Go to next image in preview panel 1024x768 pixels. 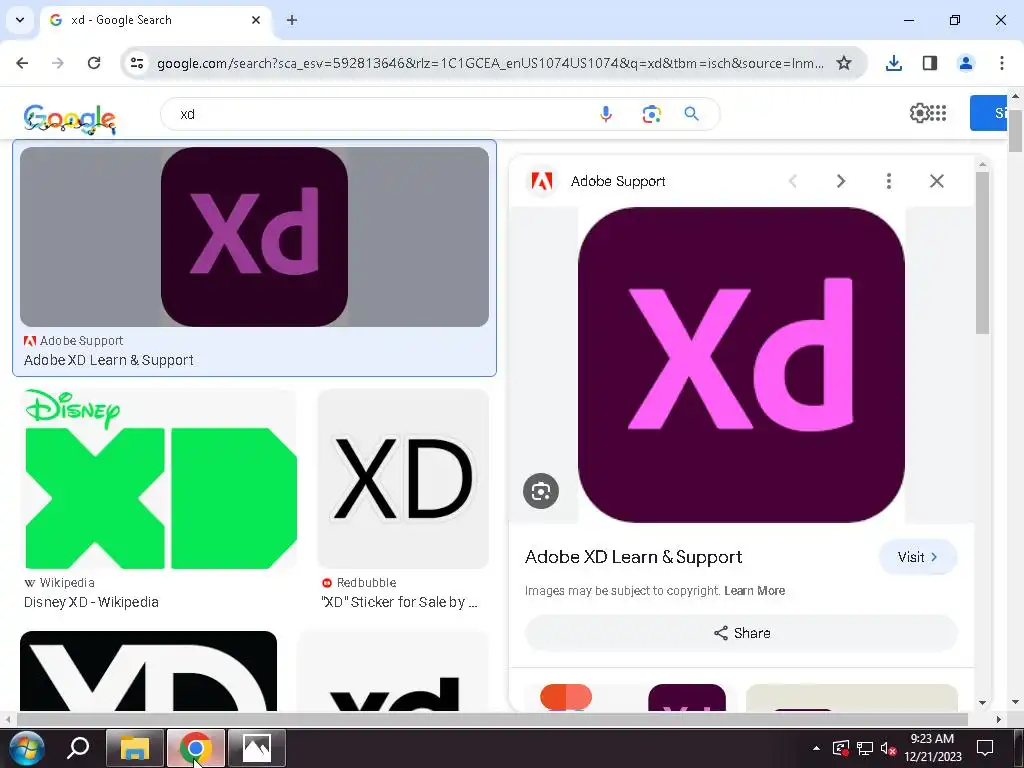pos(841,181)
